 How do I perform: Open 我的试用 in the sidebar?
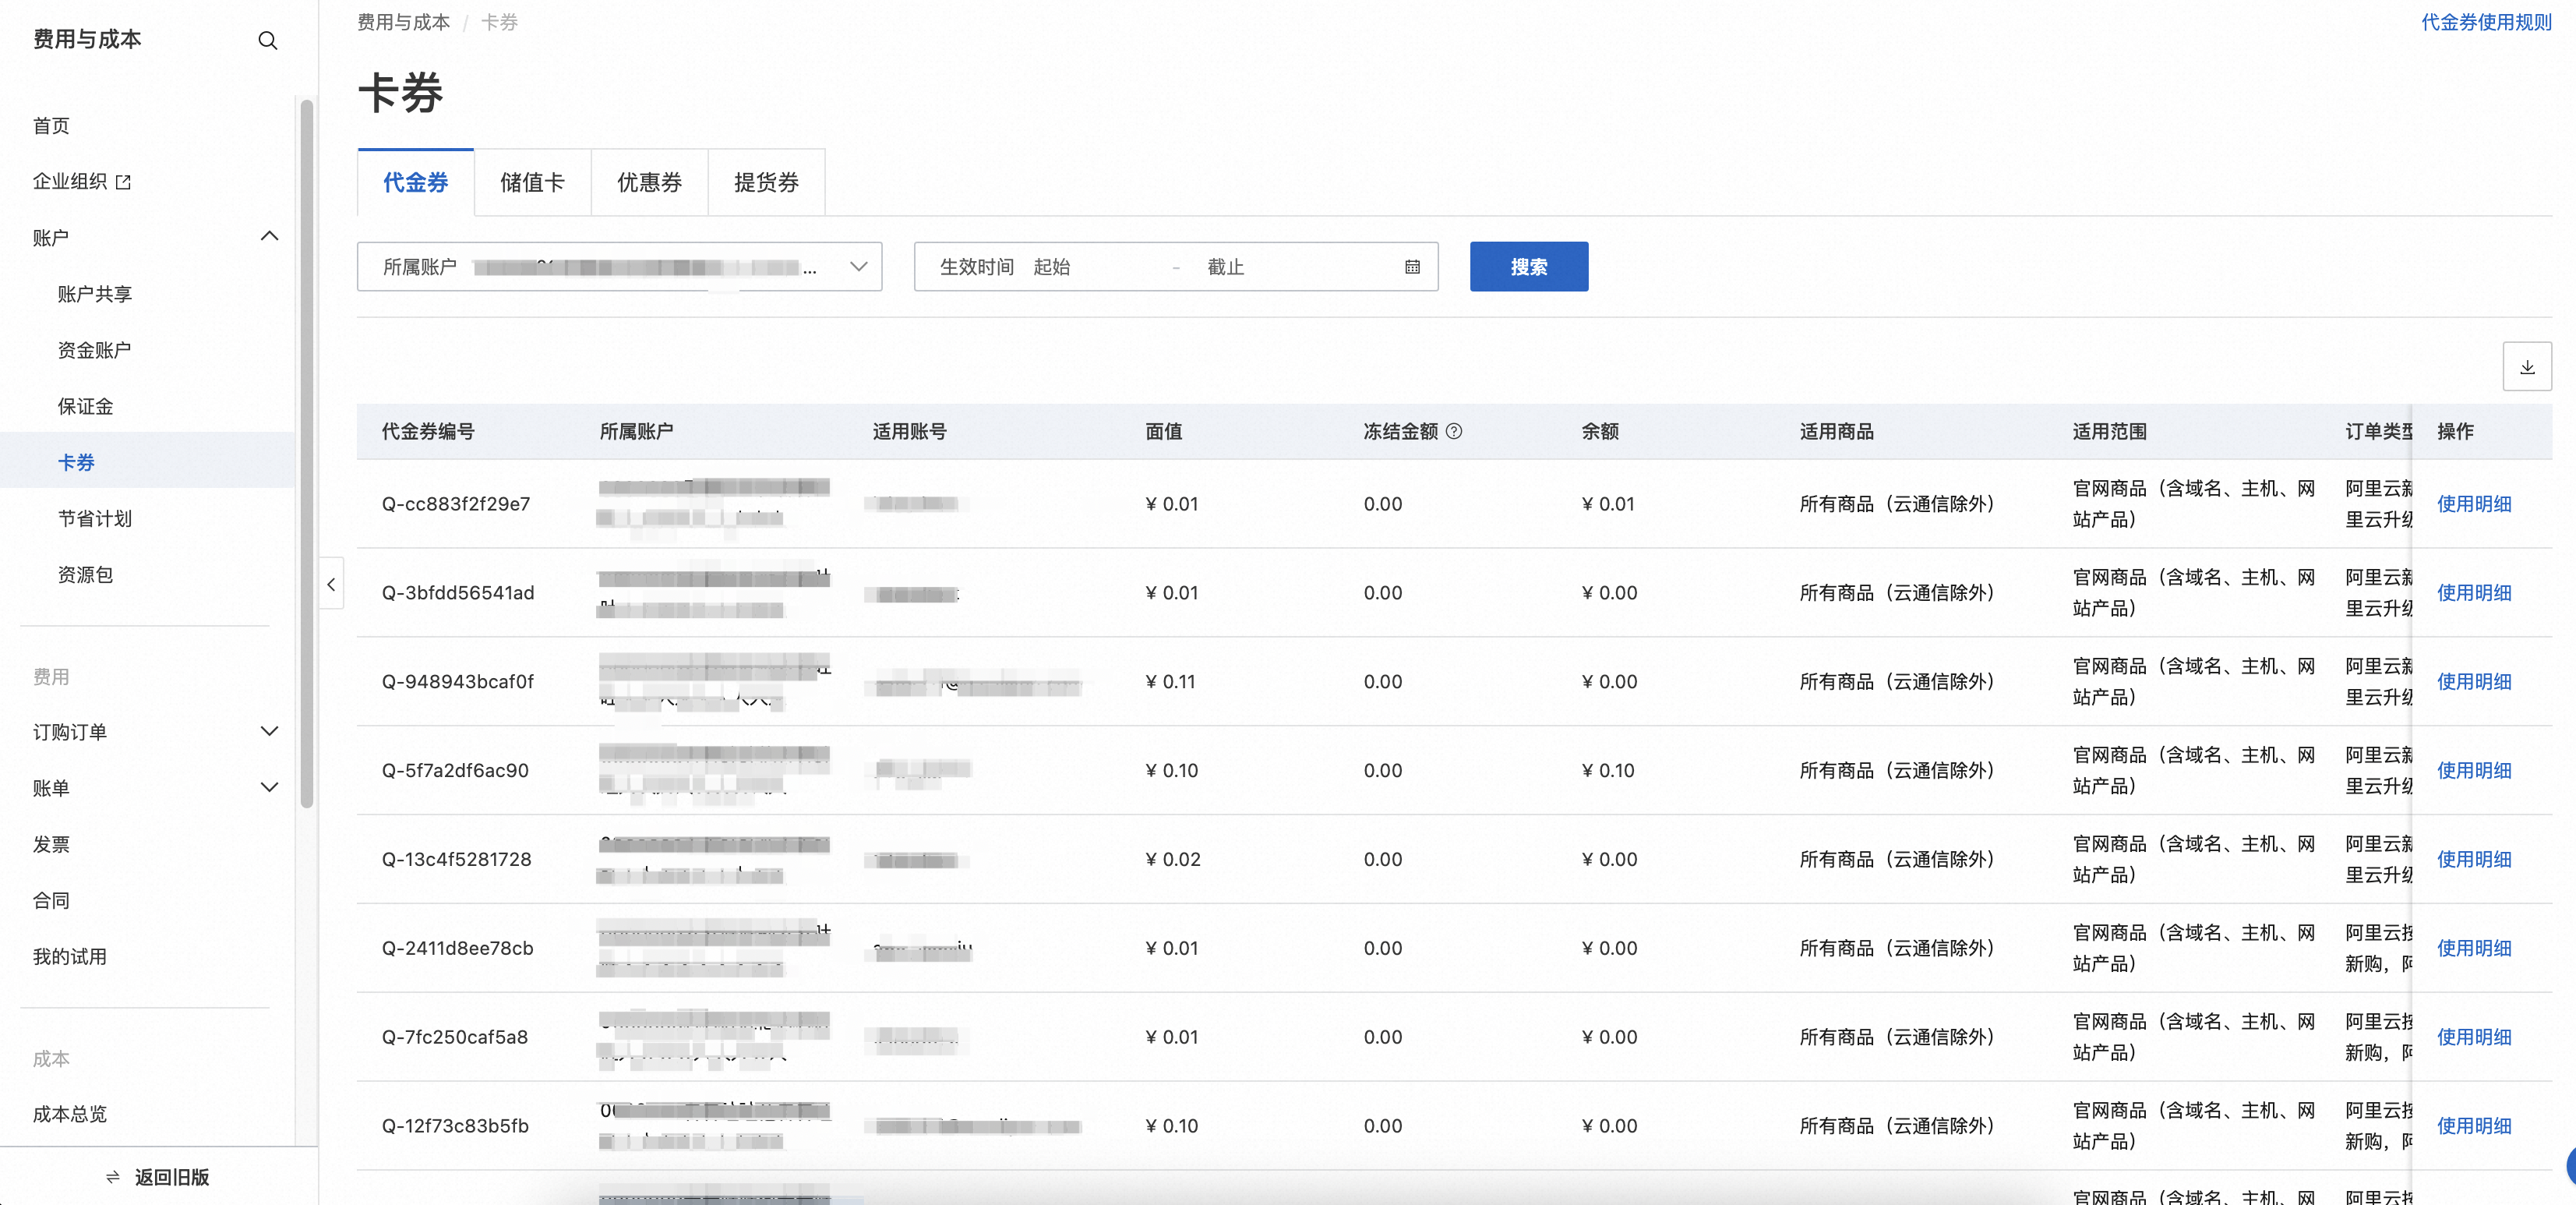[70, 956]
